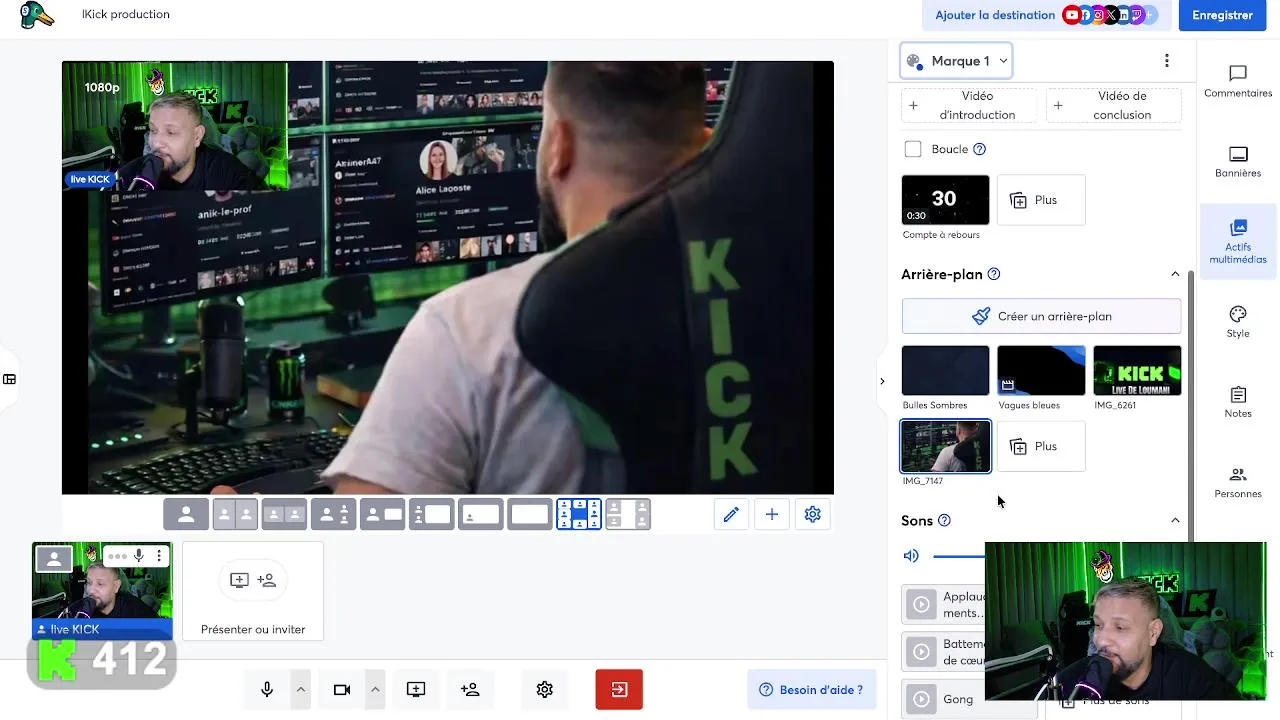Click the speaker volume icon under Sons
Viewport: 1280px width, 720px height.
pyautogui.click(x=911, y=556)
